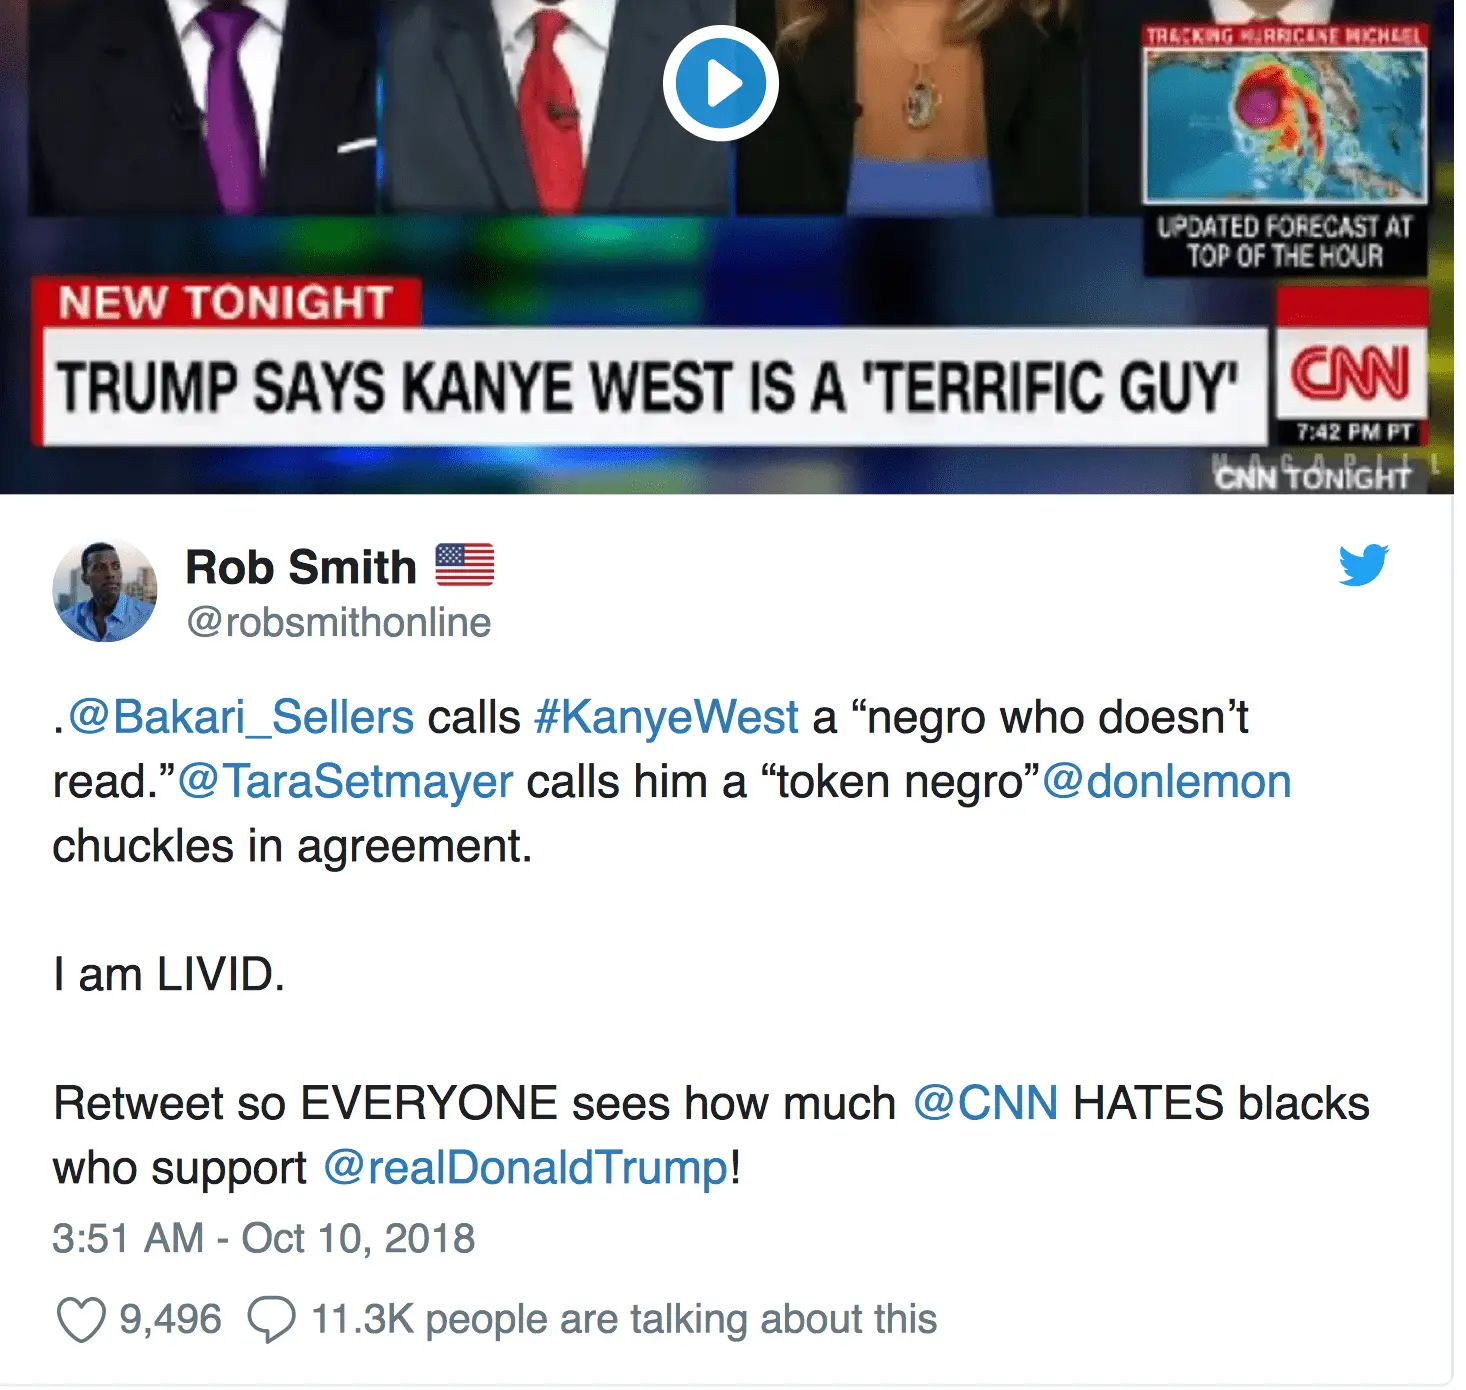Open the #KanyeWest hashtag
Viewport: 1466px width, 1390px height.
[x=667, y=718]
